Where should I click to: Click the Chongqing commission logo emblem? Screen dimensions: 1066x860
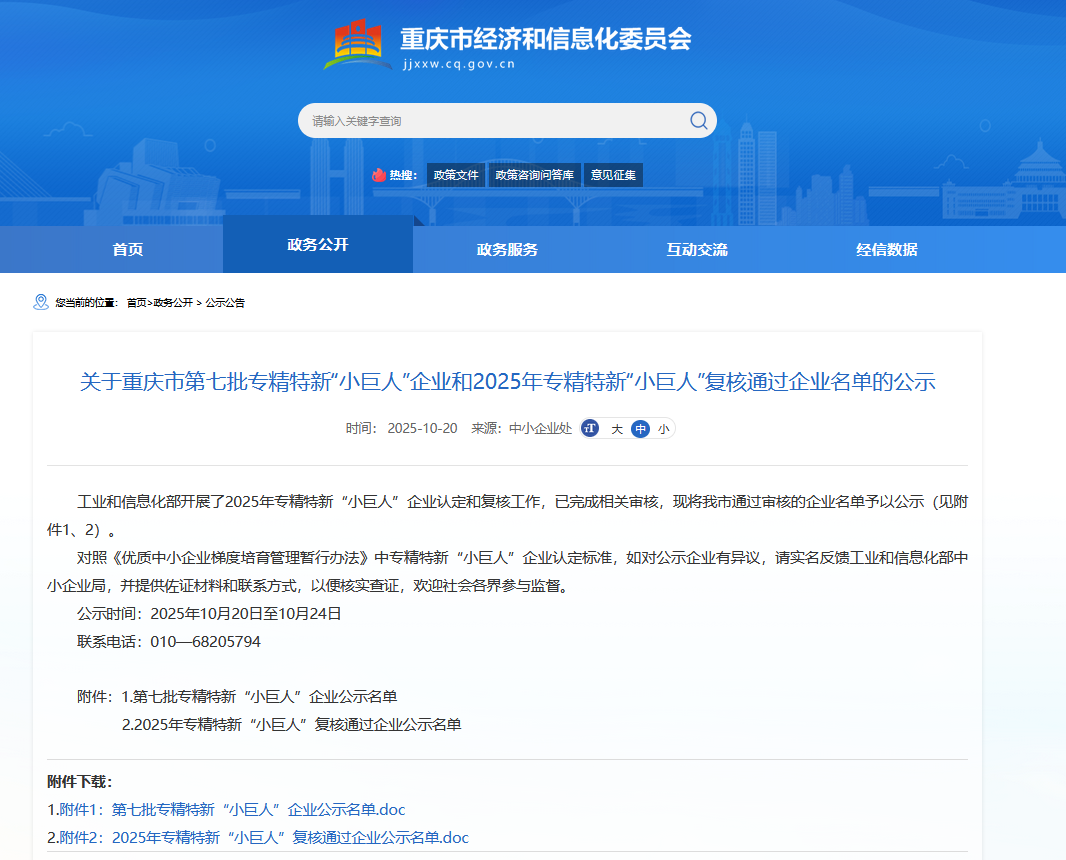(358, 45)
